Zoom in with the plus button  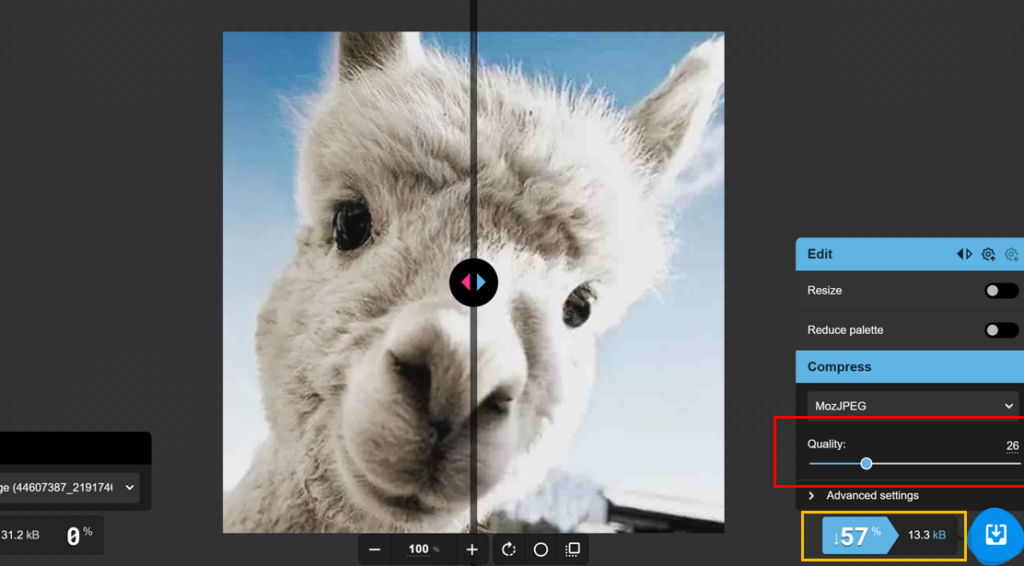tap(472, 549)
